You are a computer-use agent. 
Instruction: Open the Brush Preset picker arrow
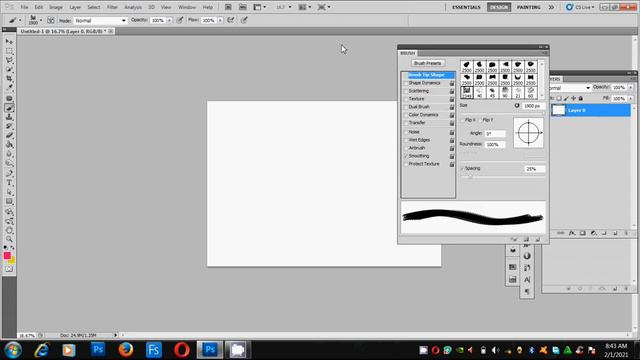coord(41,20)
